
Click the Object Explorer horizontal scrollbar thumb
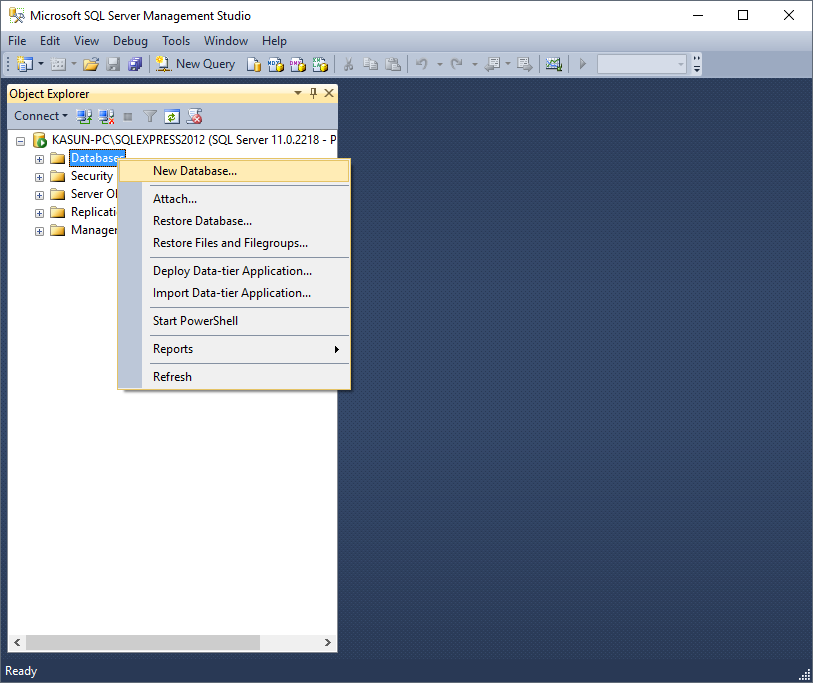(143, 643)
